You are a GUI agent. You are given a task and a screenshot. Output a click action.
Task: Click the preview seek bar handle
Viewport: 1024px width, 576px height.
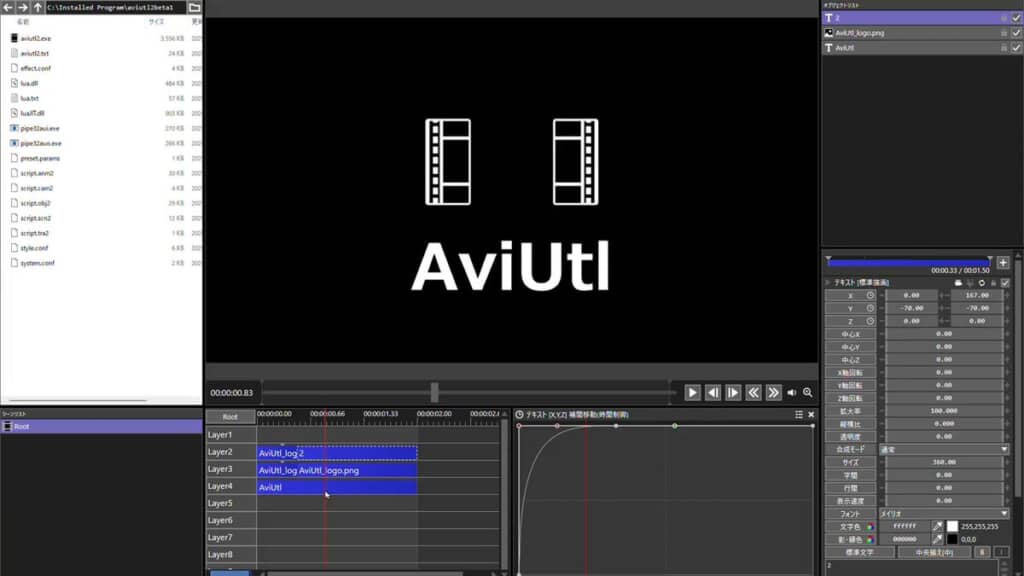pyautogui.click(x=434, y=392)
